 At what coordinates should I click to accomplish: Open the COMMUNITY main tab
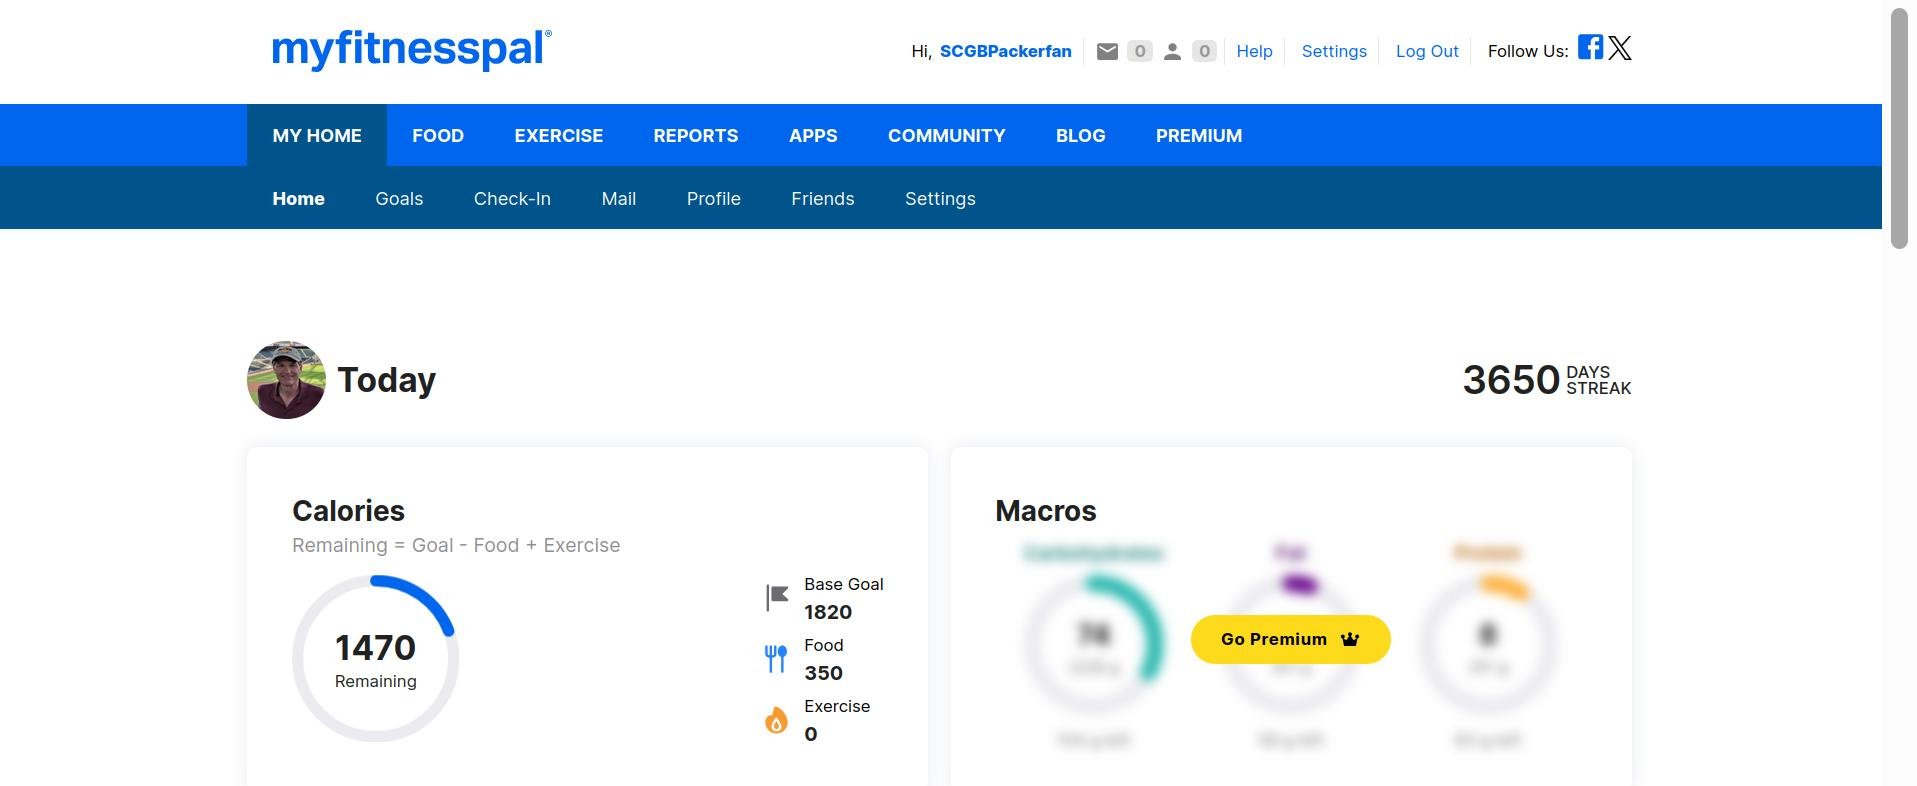pyautogui.click(x=947, y=135)
